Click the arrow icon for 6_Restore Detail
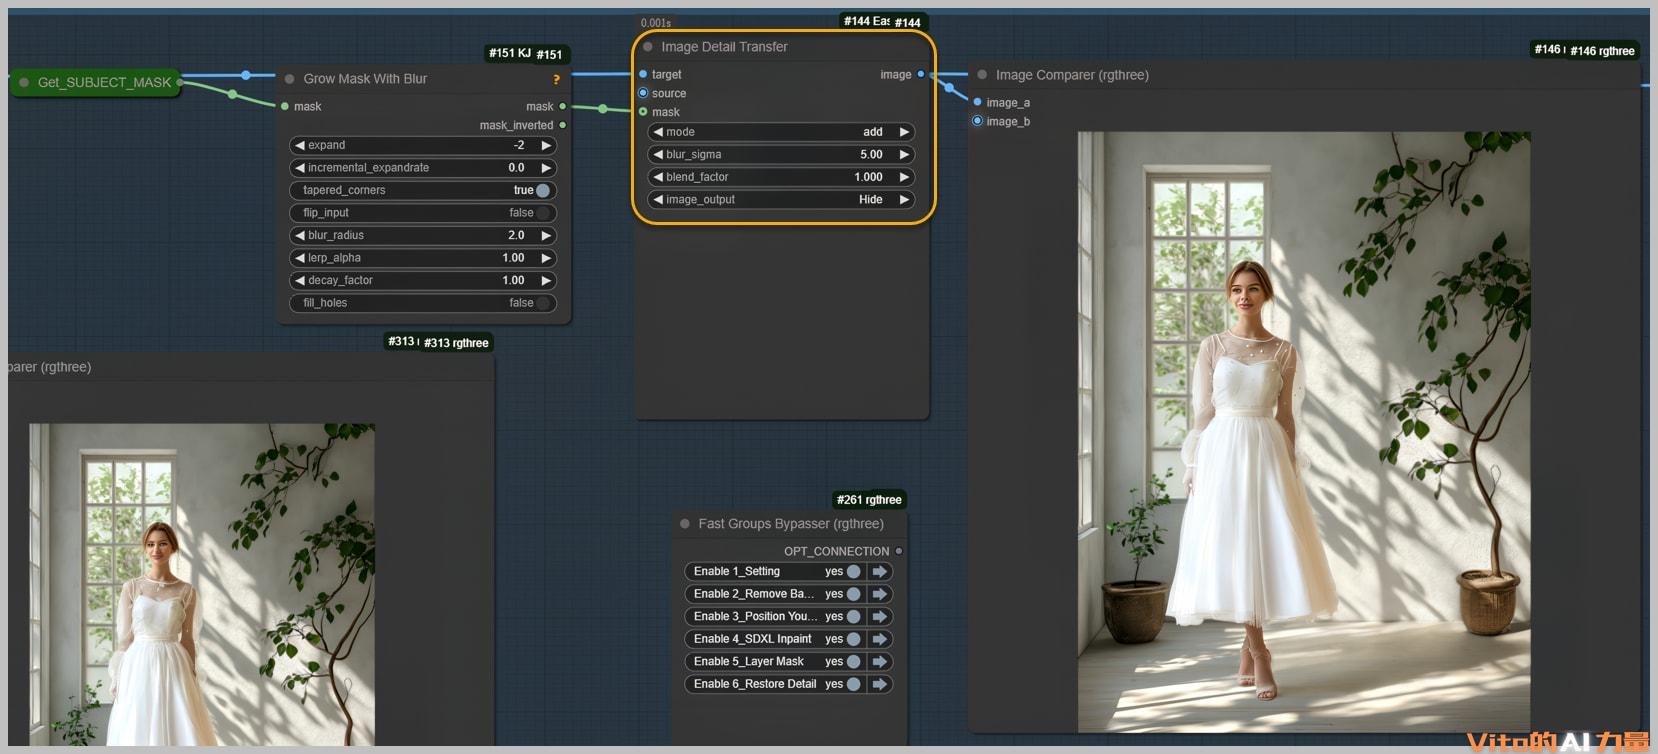1658x754 pixels. pos(880,684)
